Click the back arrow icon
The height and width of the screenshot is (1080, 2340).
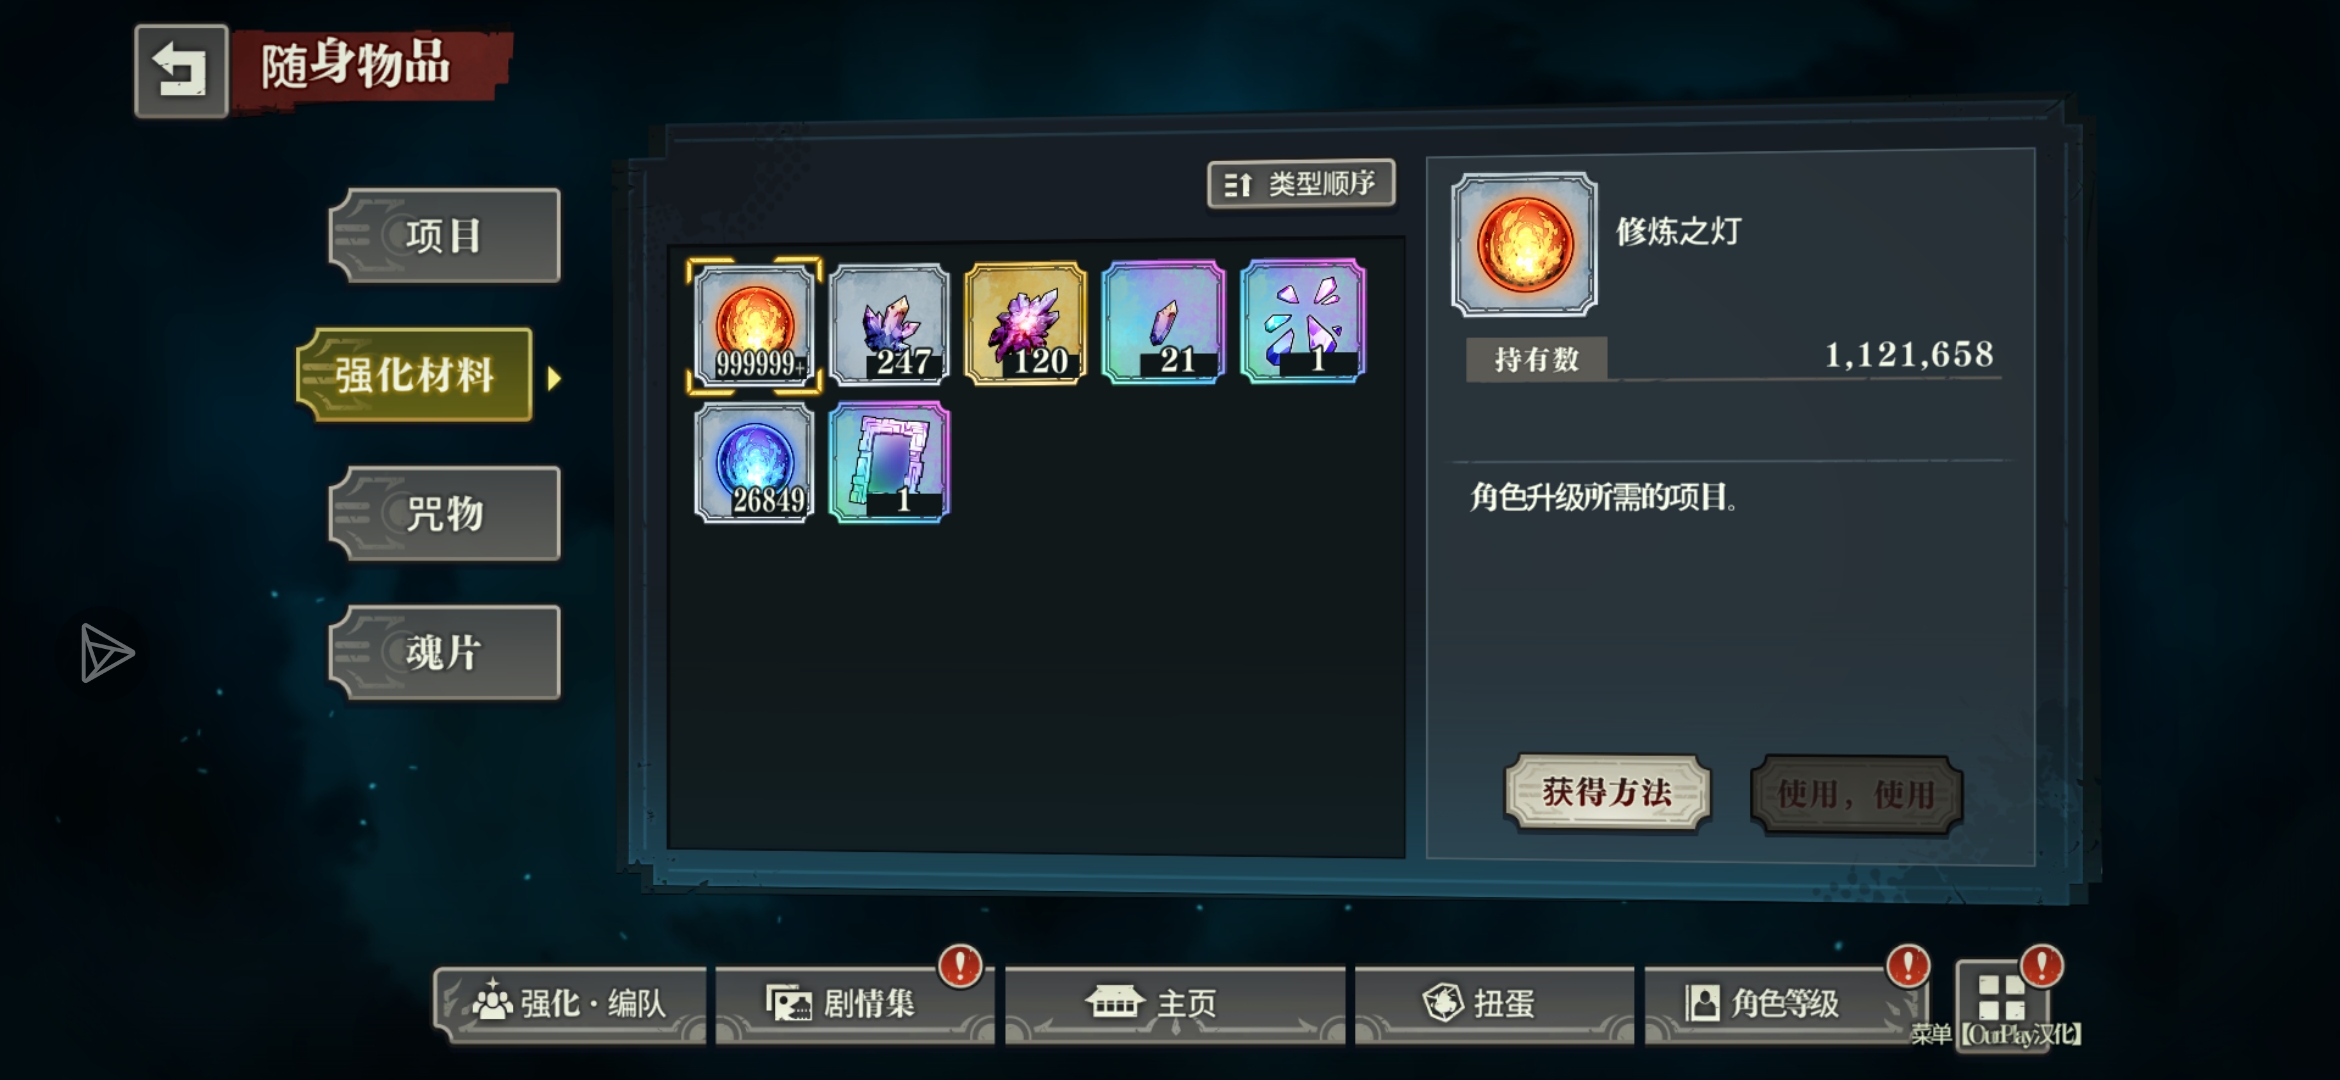181,71
